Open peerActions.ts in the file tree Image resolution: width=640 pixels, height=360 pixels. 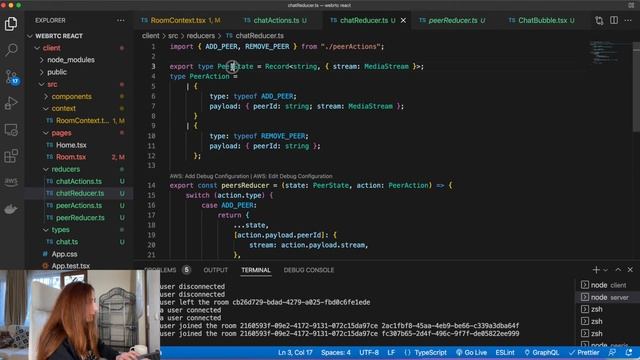click(79, 205)
